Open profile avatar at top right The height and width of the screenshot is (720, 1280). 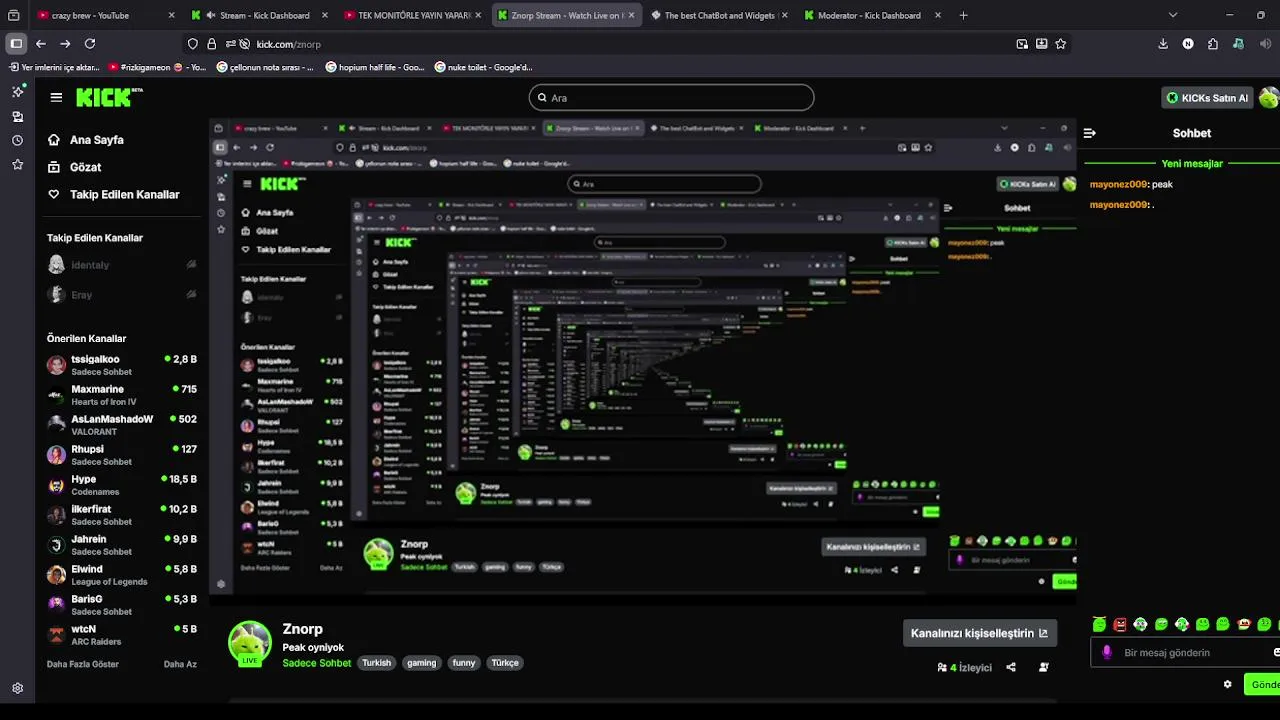1268,98
